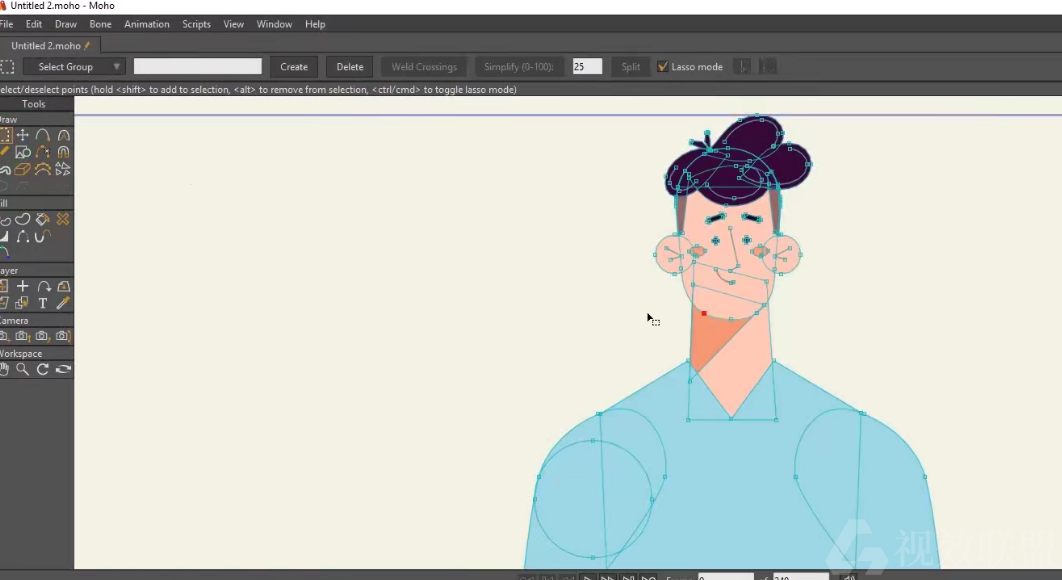Select the Create Shape tool
The width and height of the screenshot is (1062, 580).
tap(23, 220)
